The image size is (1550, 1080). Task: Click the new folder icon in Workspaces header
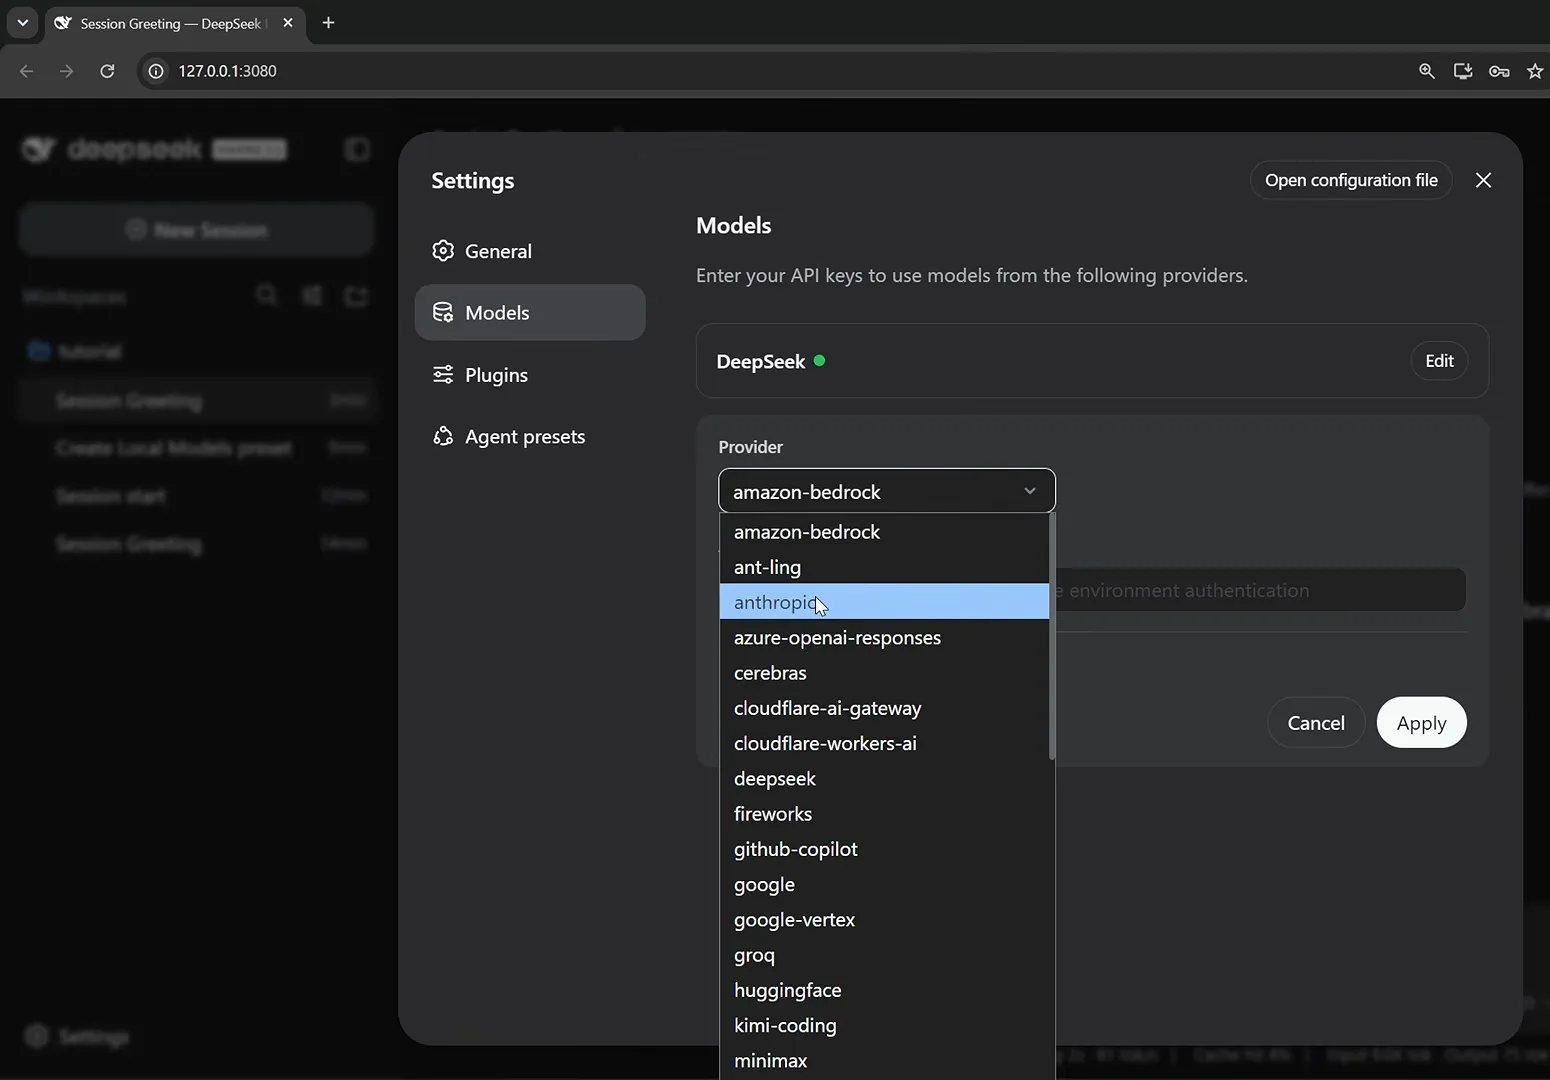coord(356,295)
